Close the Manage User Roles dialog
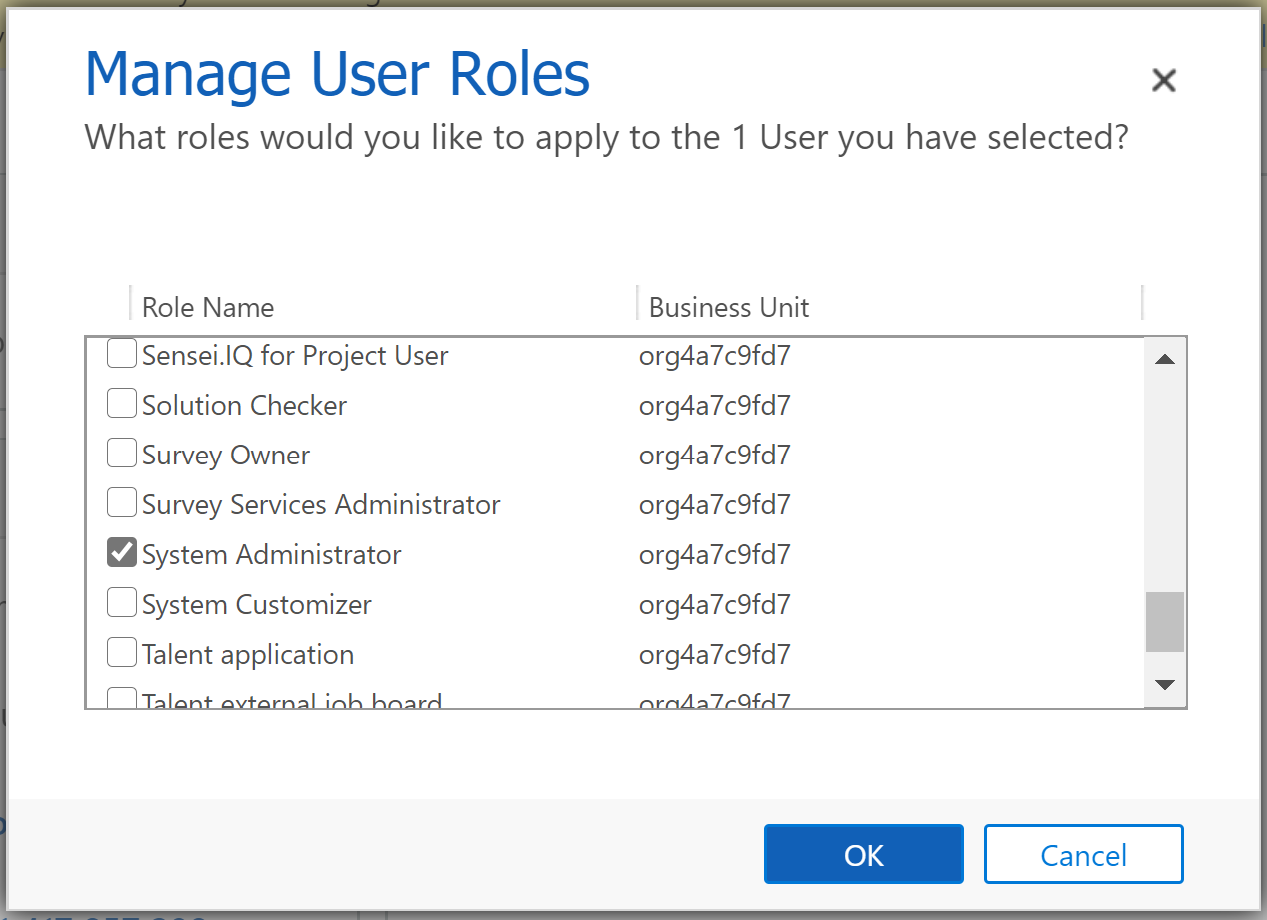The width and height of the screenshot is (1267, 920). [1163, 81]
